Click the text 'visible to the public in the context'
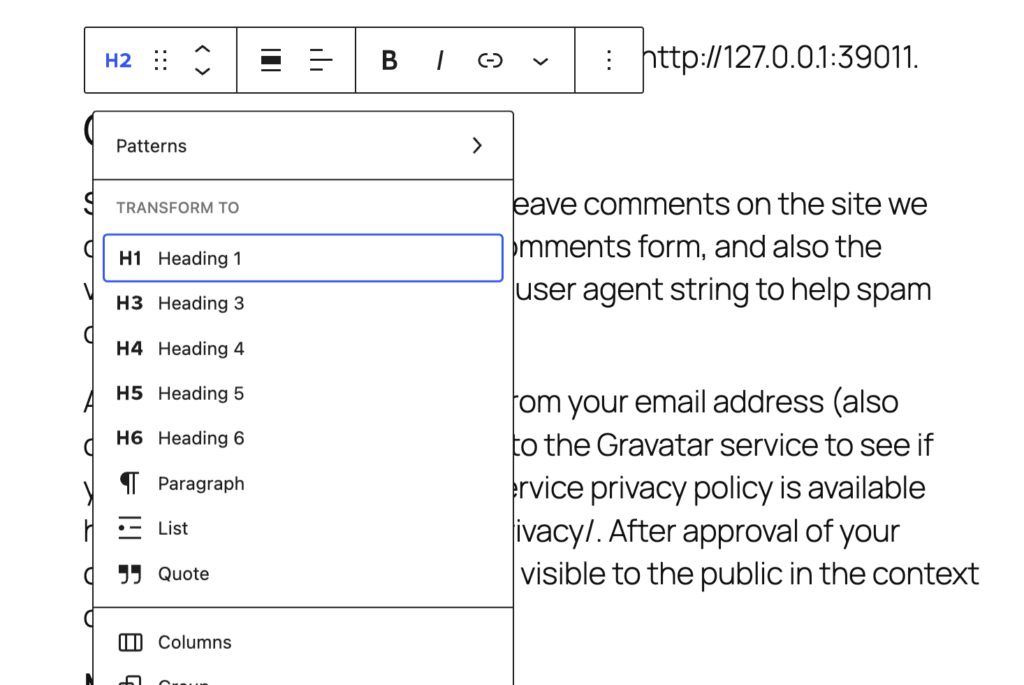1024x685 pixels. point(750,574)
